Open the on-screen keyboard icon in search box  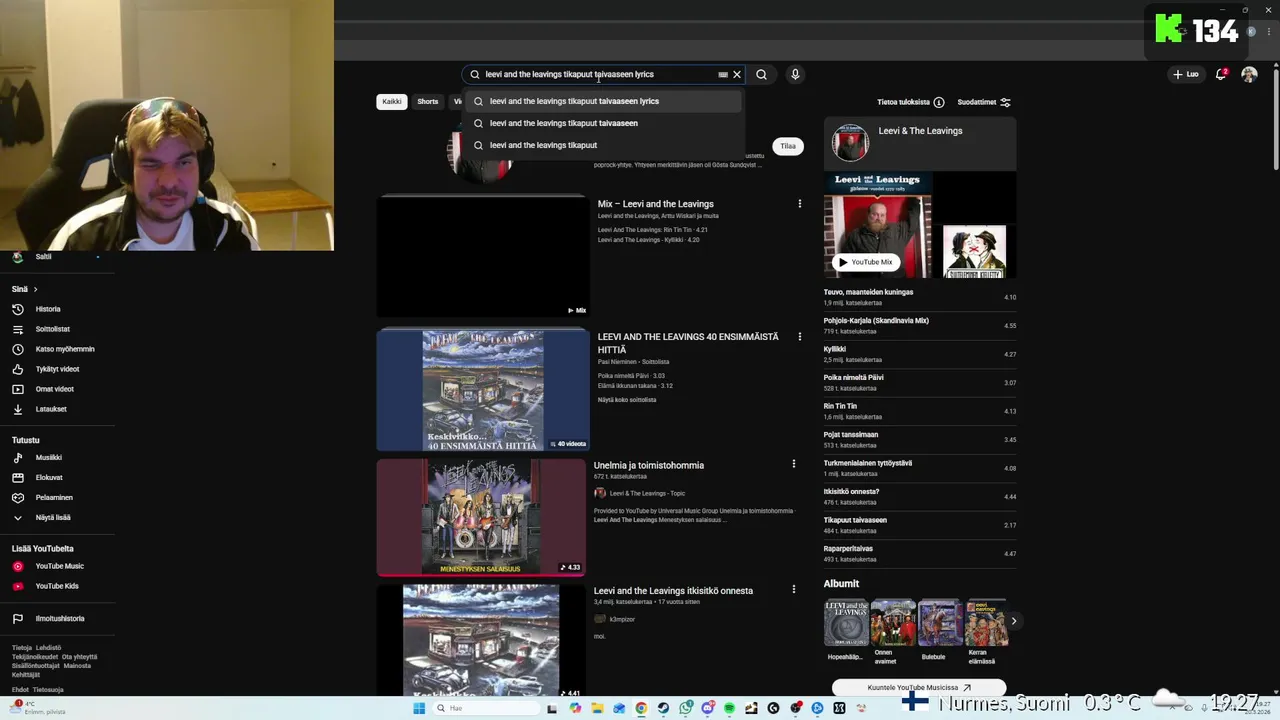[723, 74]
